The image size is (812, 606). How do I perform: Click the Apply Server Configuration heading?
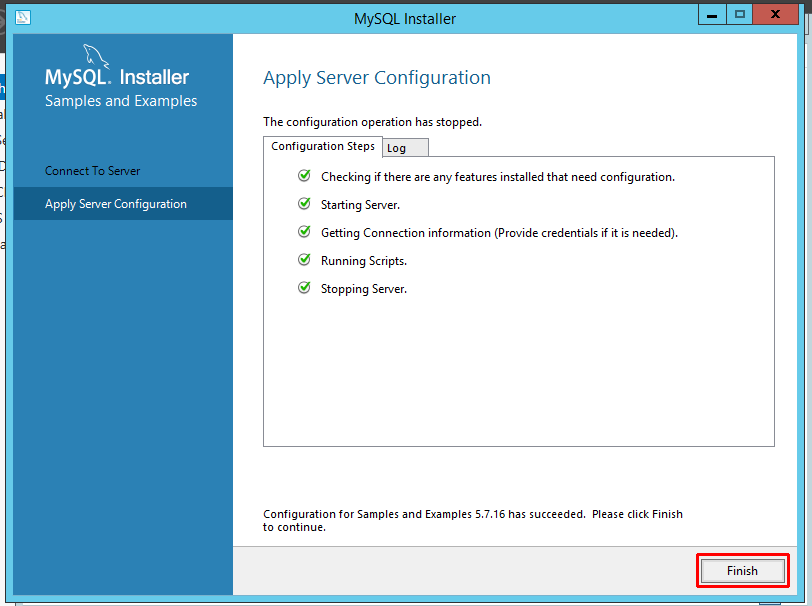[377, 77]
